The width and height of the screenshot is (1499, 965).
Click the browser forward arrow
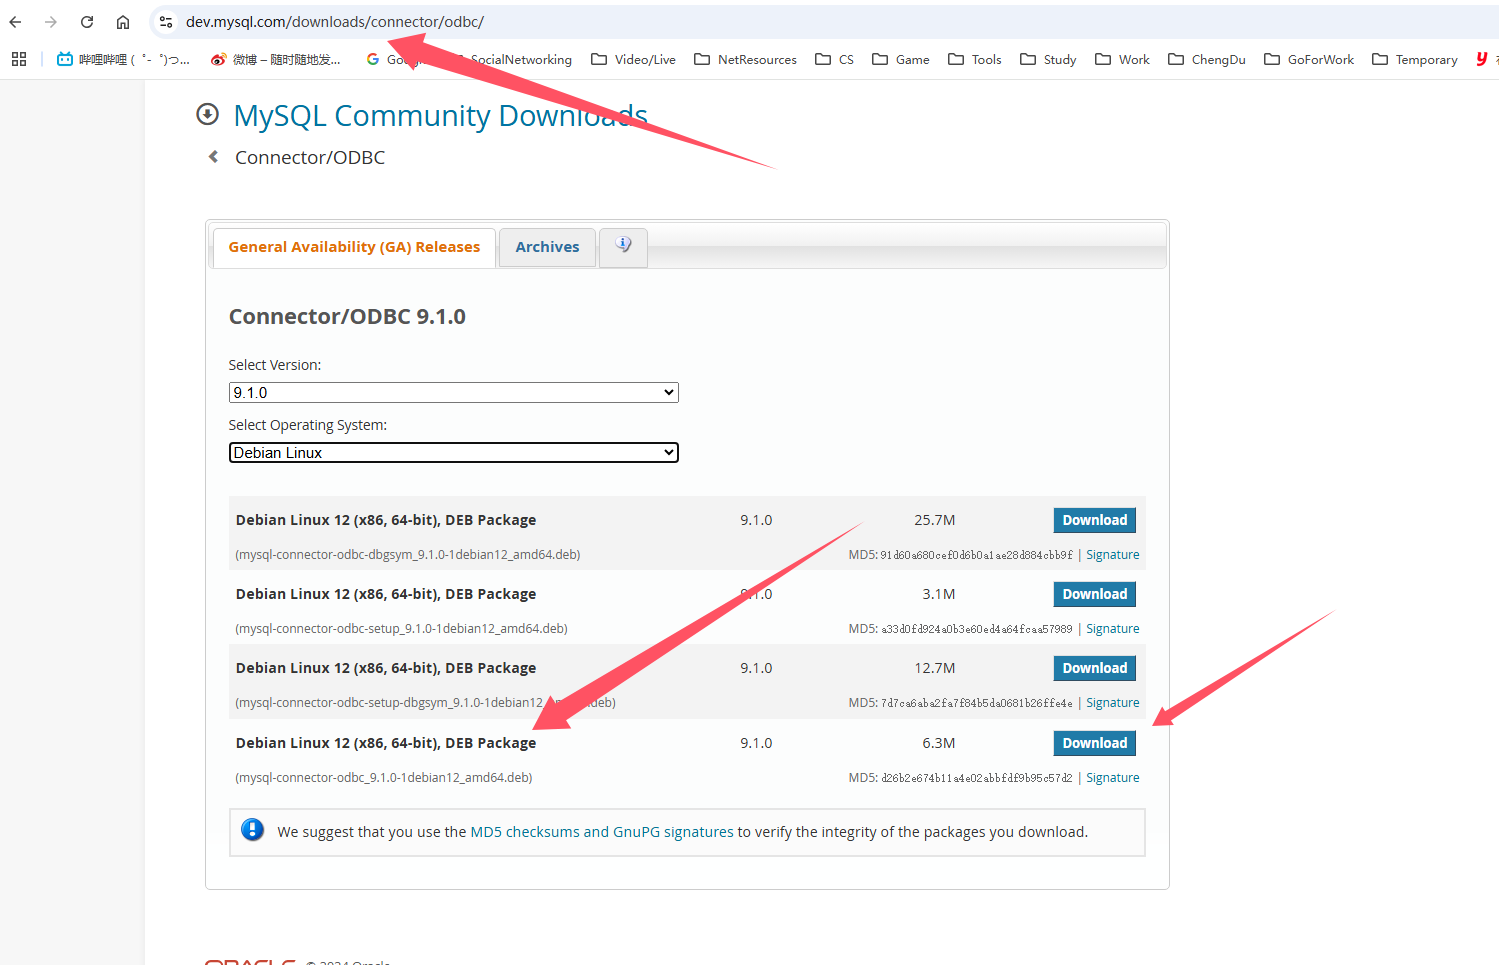51,22
